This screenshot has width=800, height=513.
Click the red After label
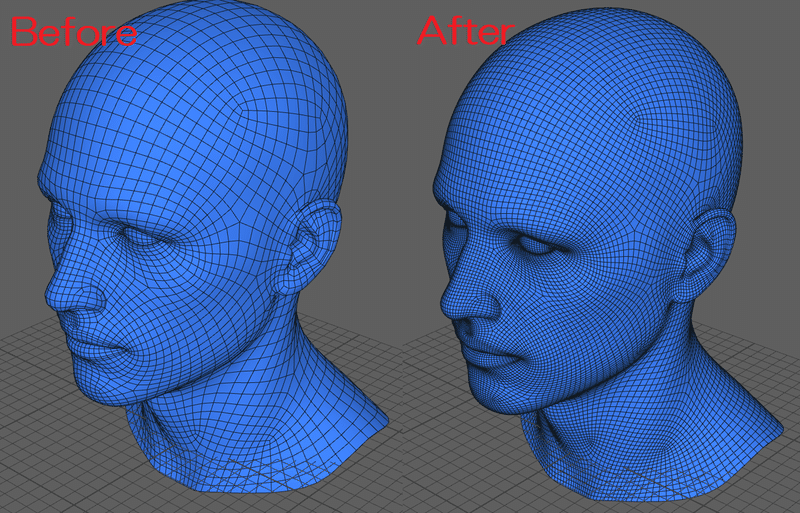point(465,31)
